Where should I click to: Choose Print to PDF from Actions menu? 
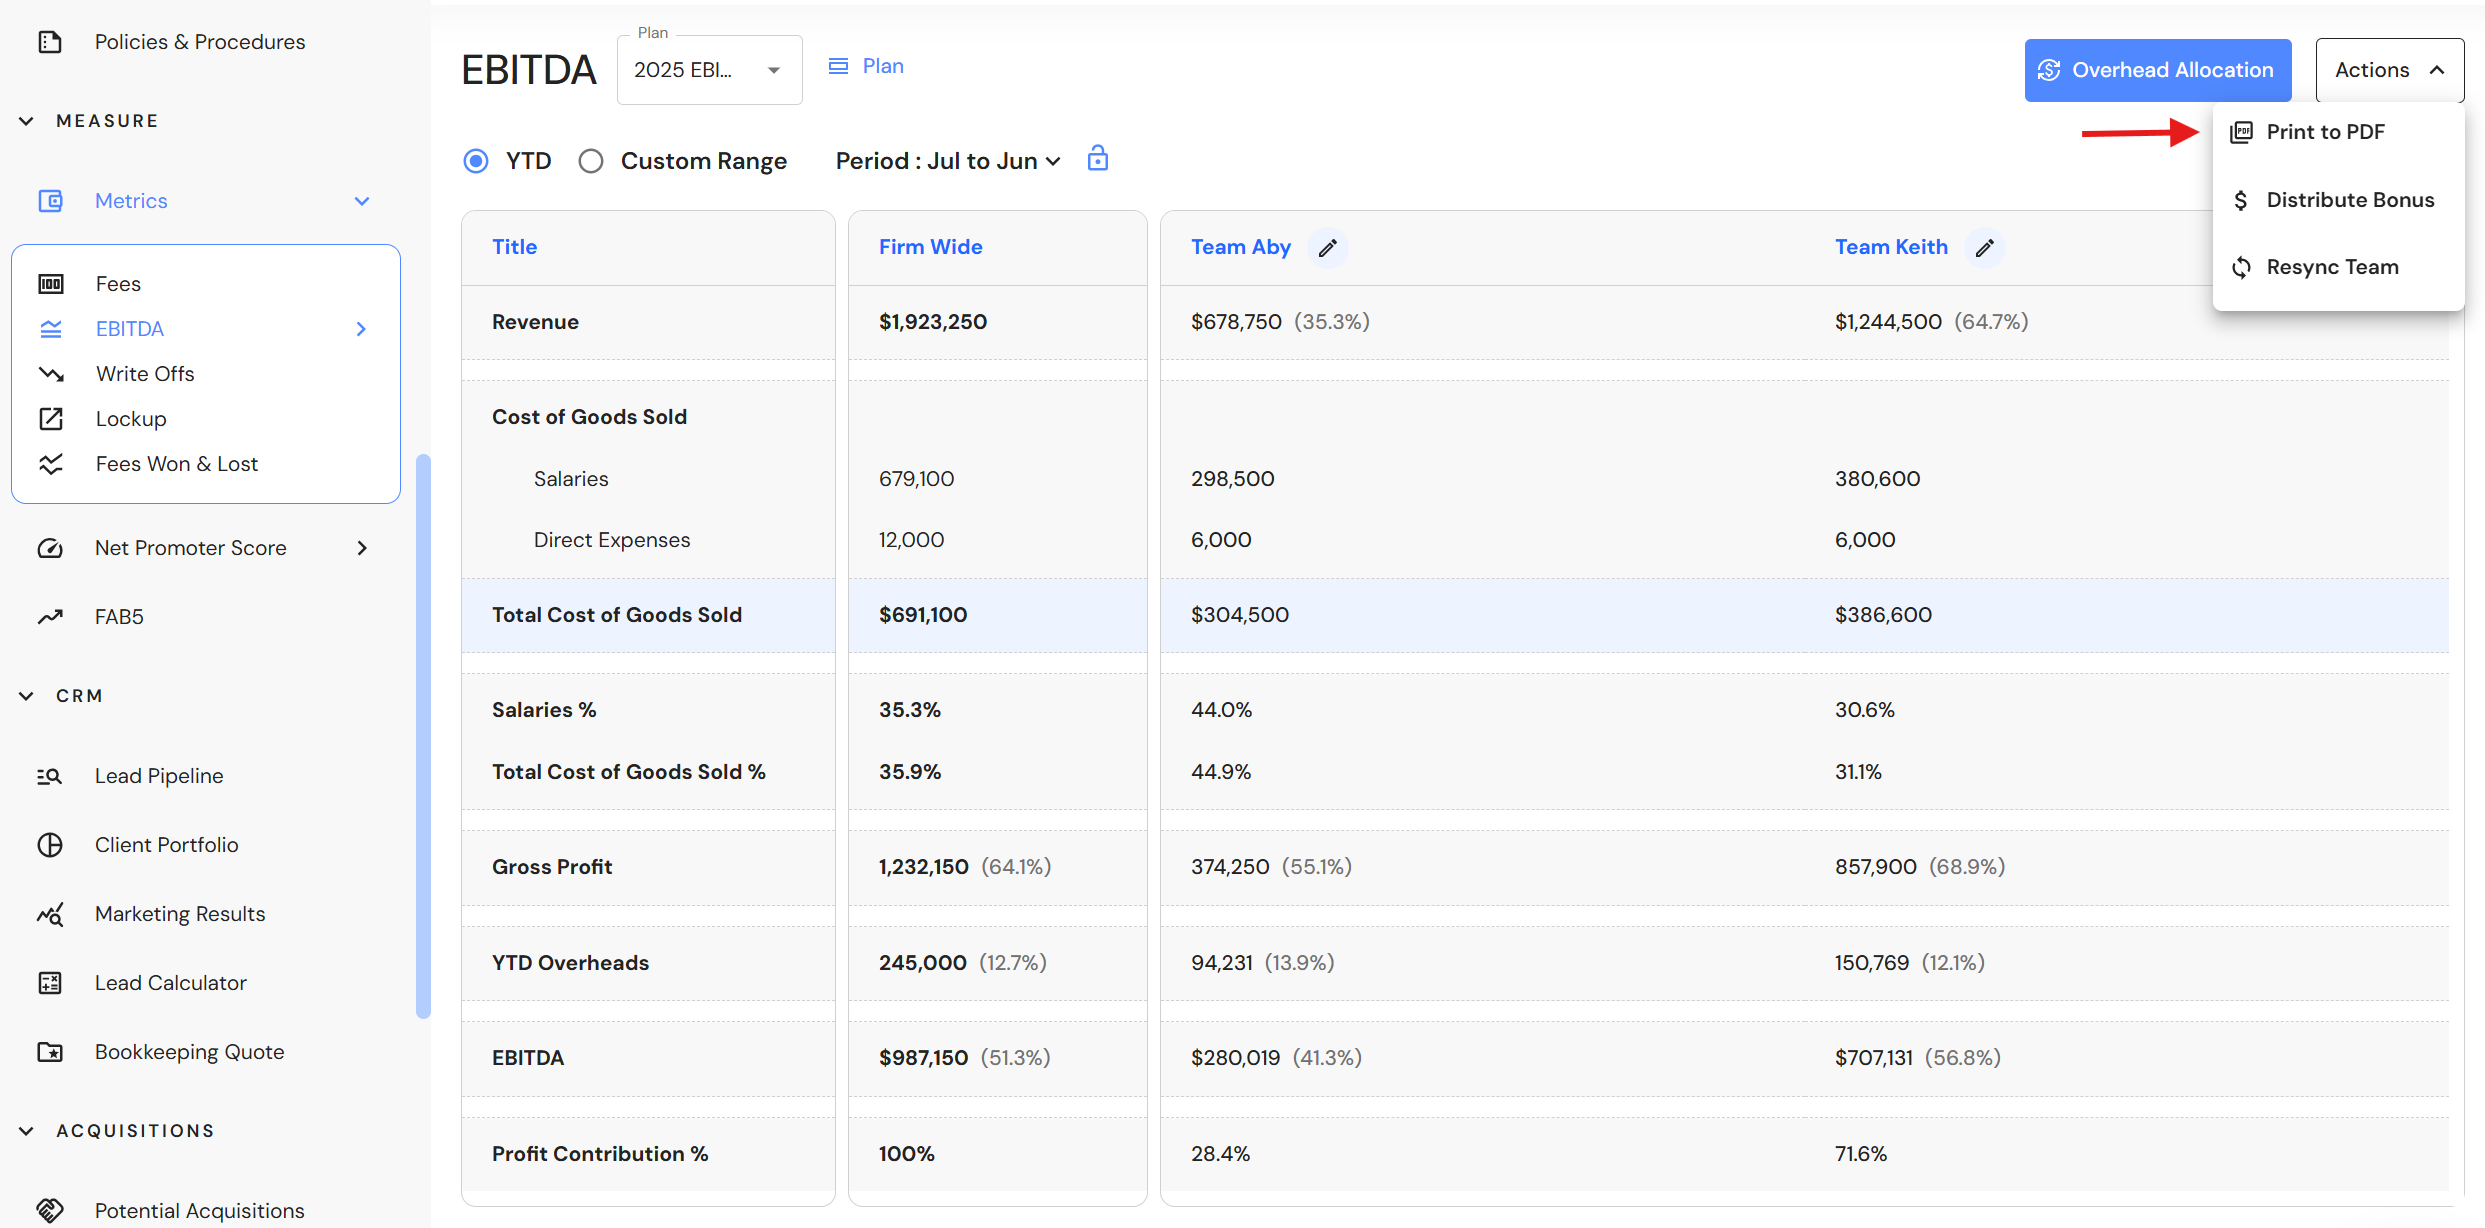tap(2324, 132)
